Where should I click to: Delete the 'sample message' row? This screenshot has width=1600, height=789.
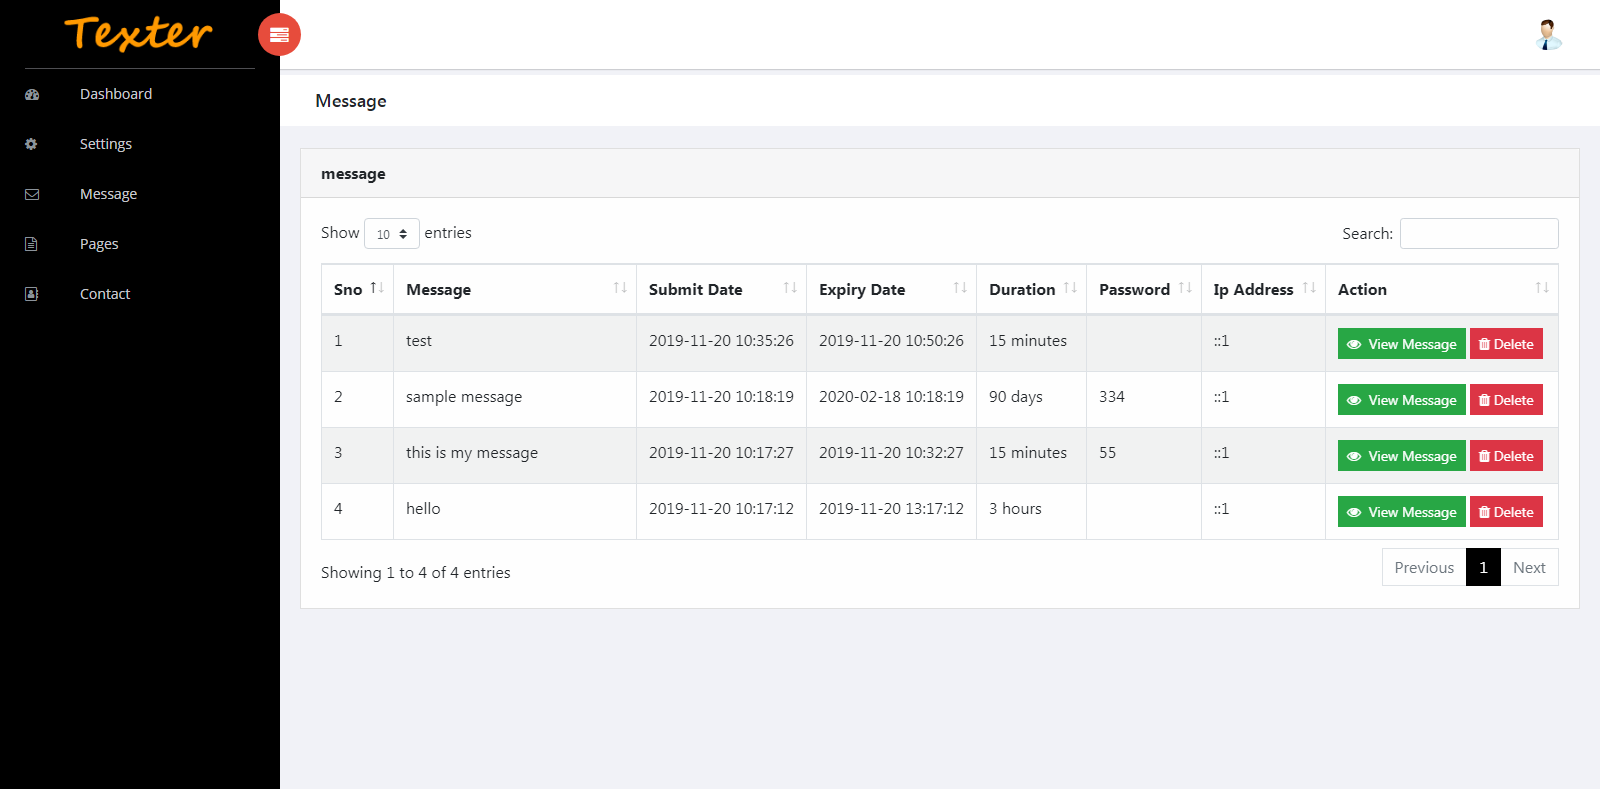(x=1506, y=400)
